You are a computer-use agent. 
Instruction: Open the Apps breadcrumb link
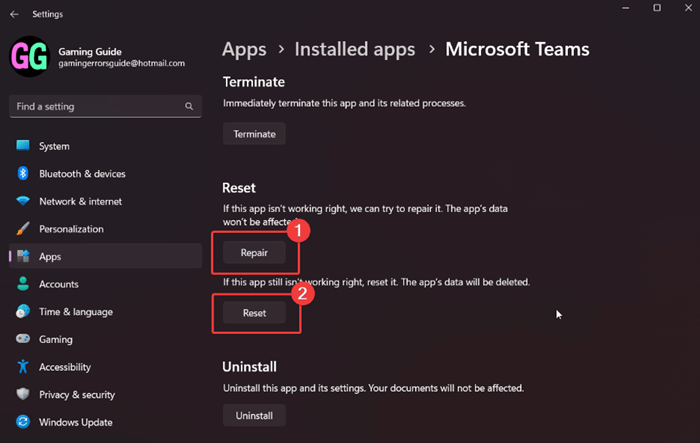244,48
